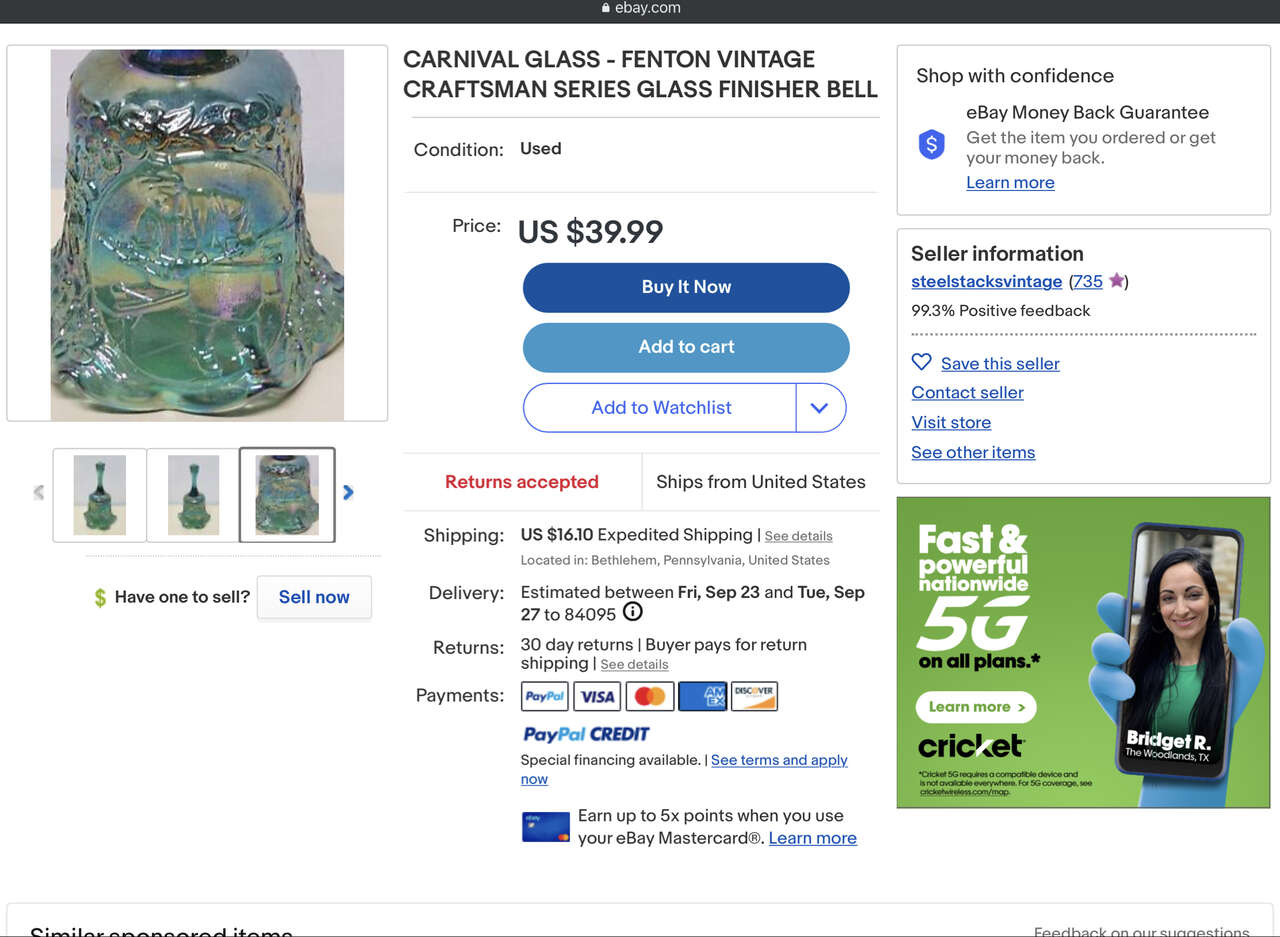Click the previous thumbnail arrow
Viewport: 1280px width, 937px height.
pos(39,492)
